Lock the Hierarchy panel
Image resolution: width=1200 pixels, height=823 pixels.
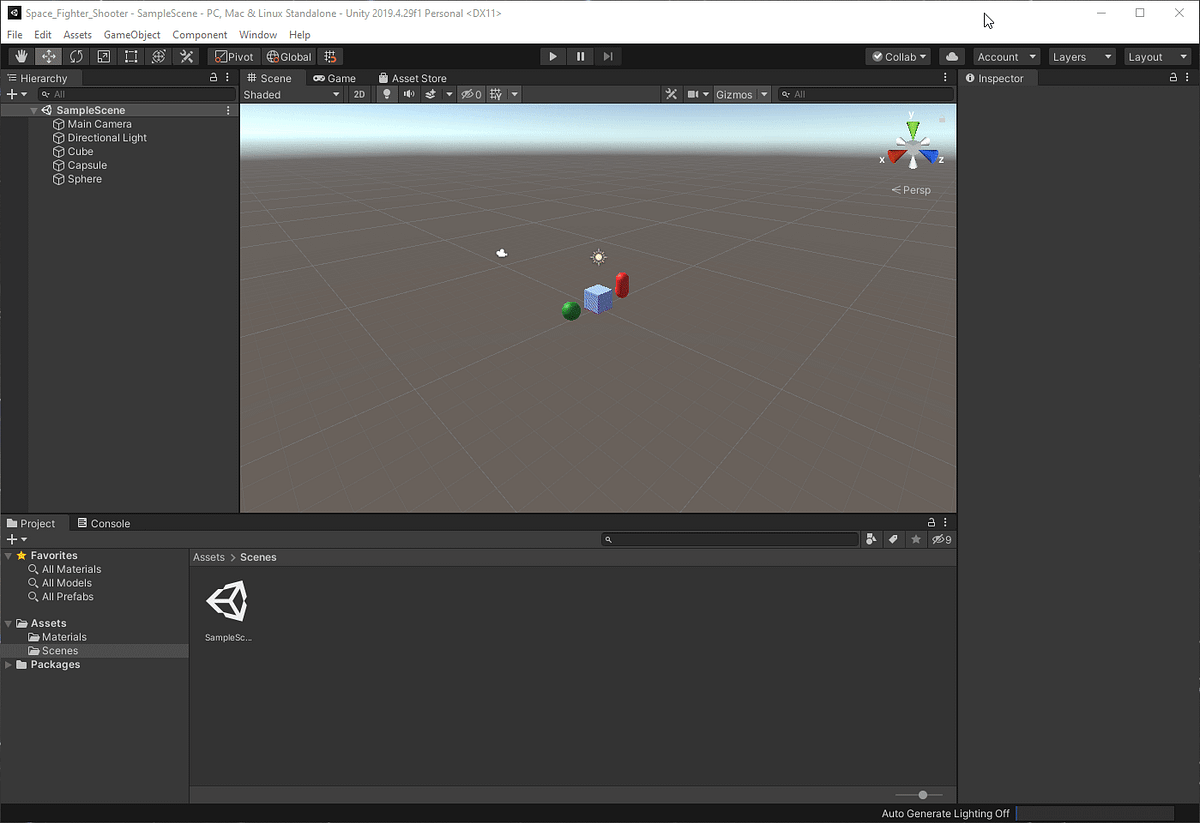click(213, 78)
